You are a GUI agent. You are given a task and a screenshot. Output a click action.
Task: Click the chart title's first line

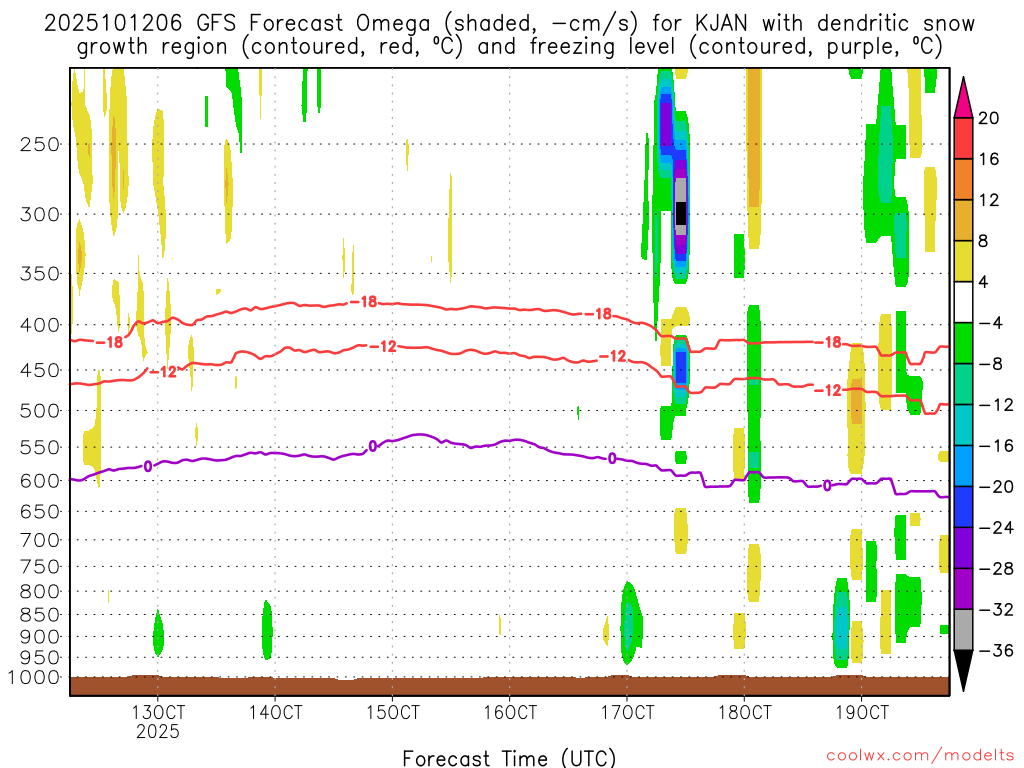(509, 24)
